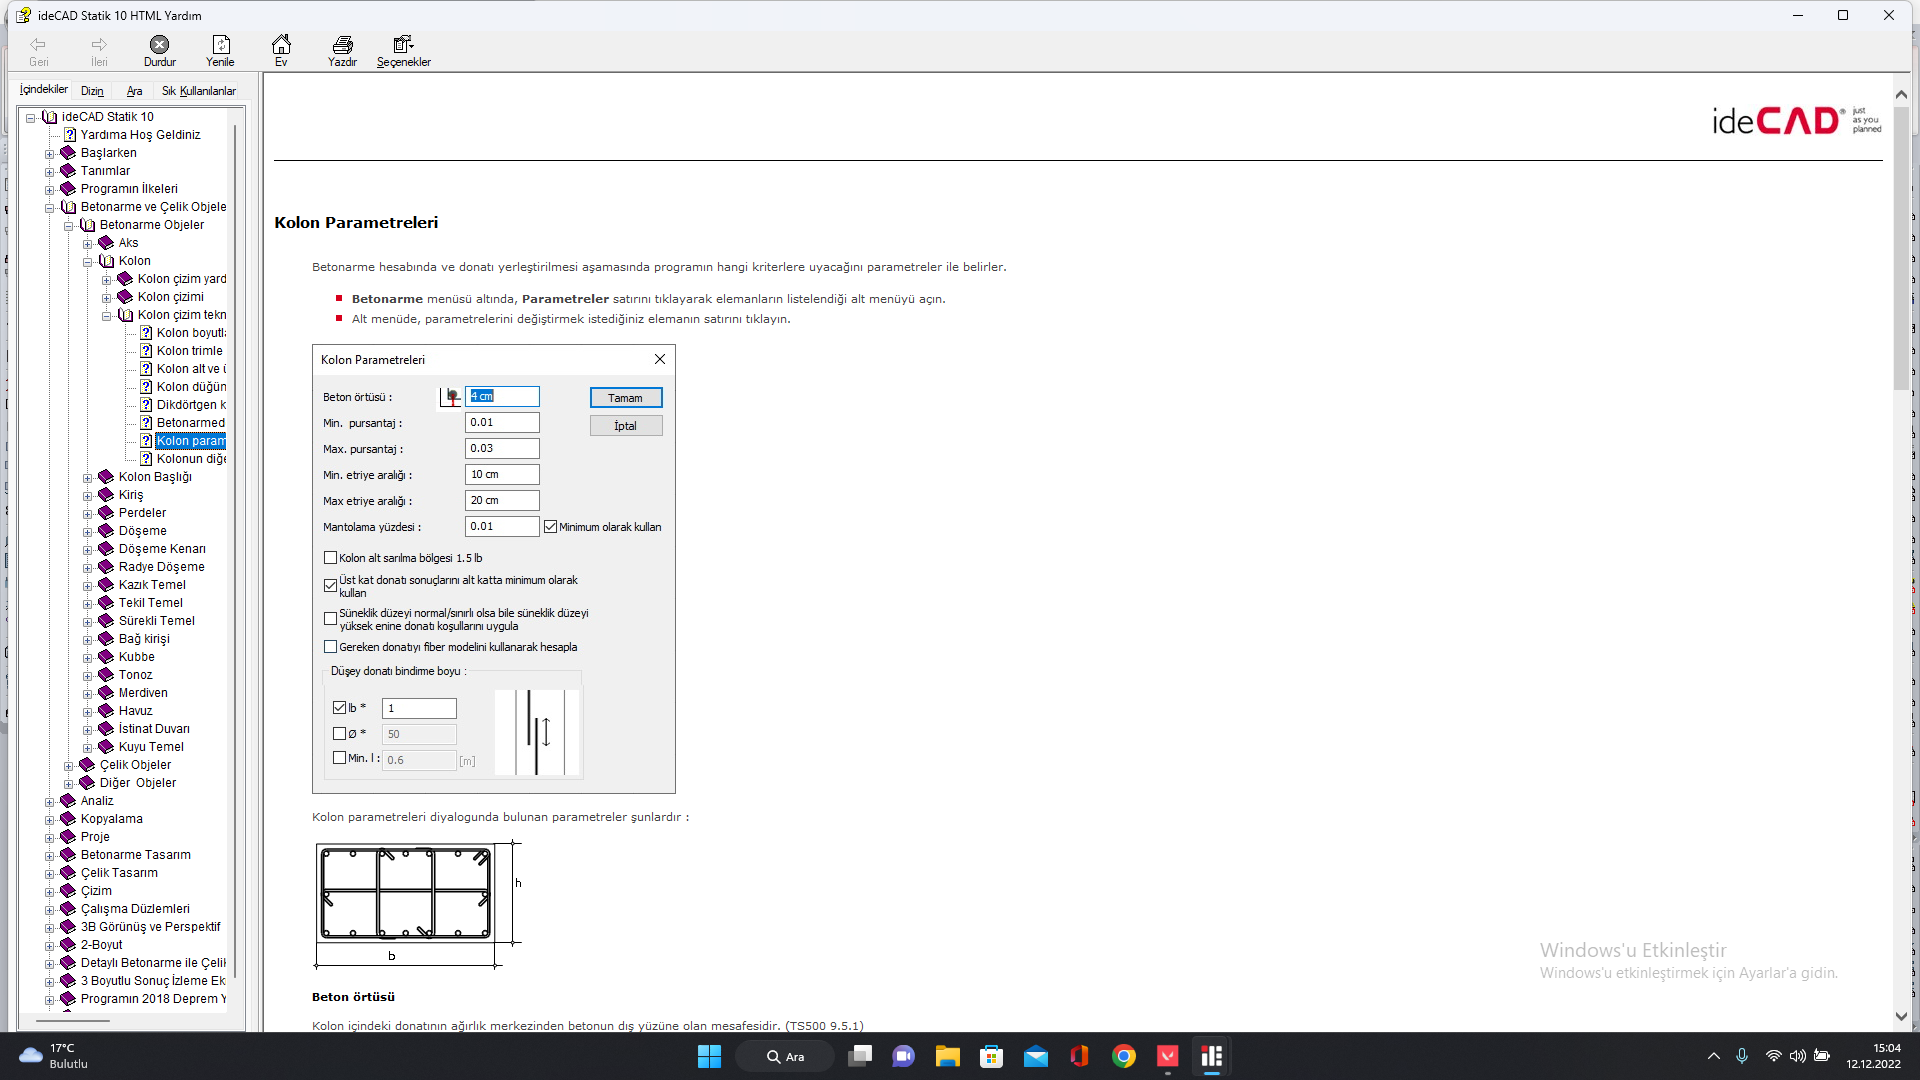The width and height of the screenshot is (1920, 1080).
Task: Click the Yenile (Refresh) toolbar icon
Action: [x=221, y=45]
